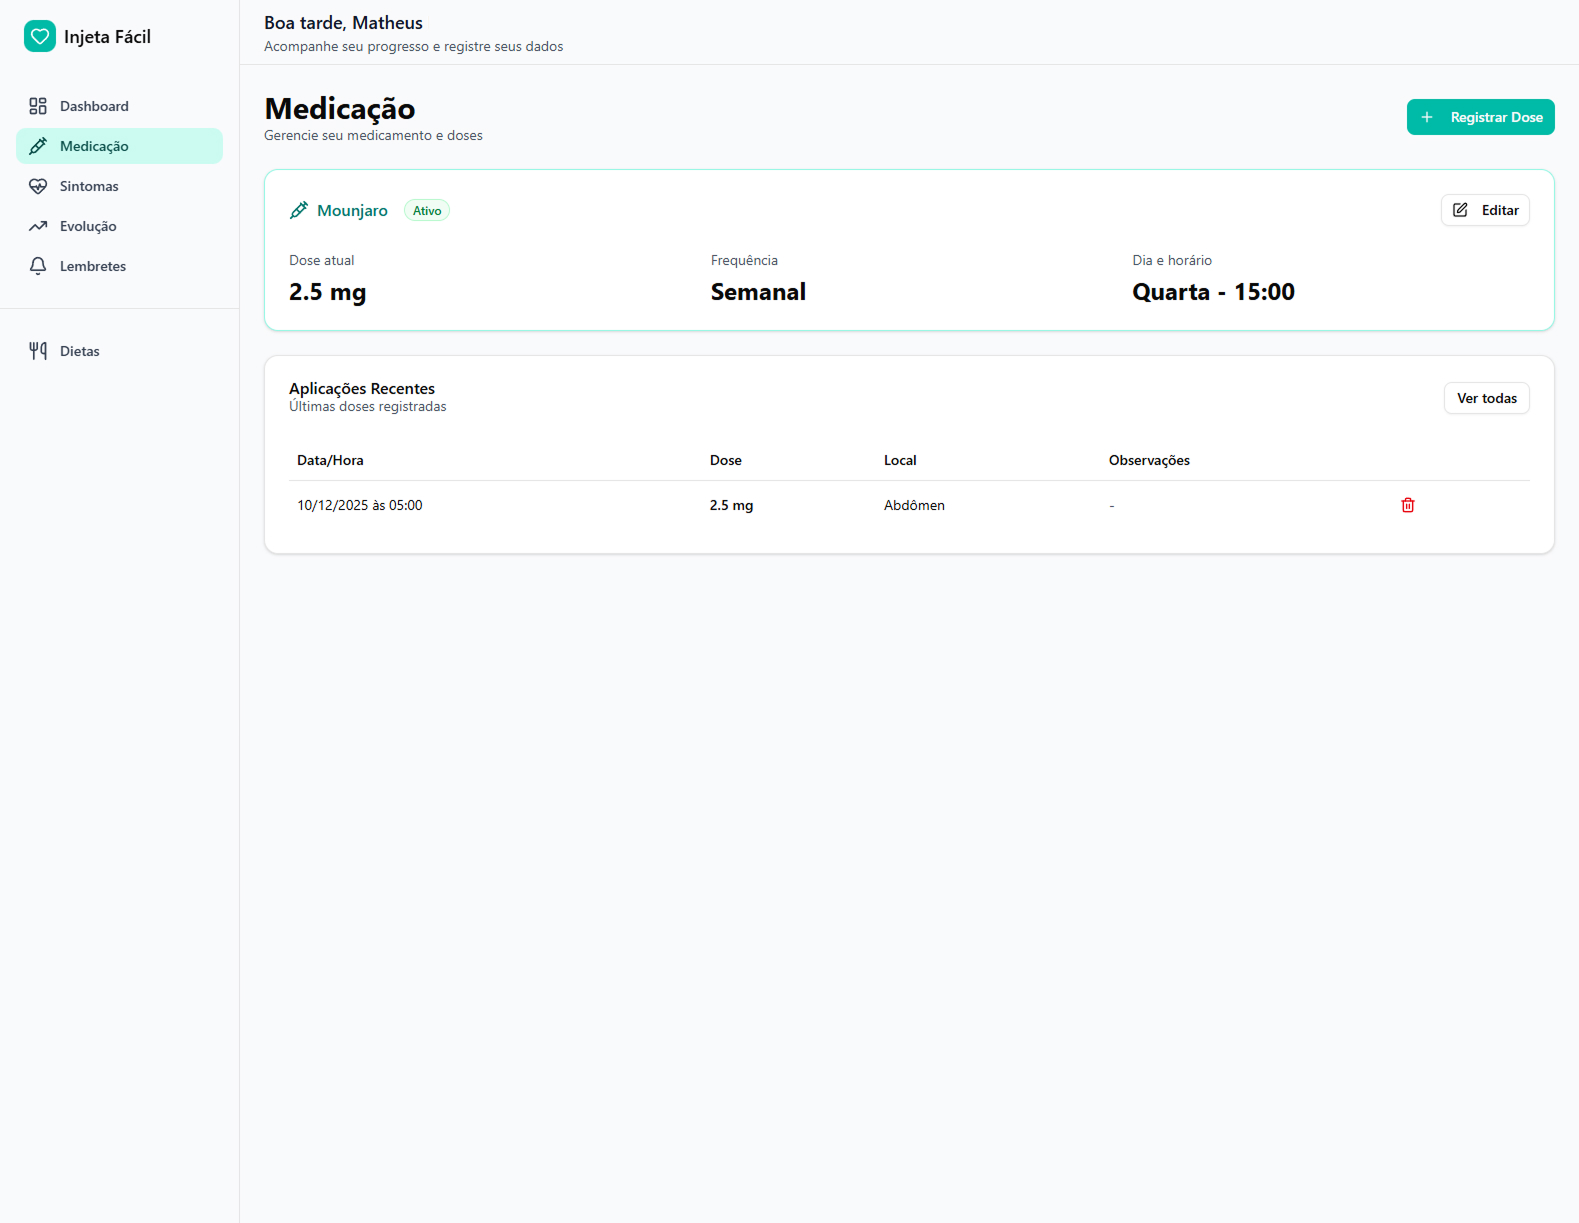
Task: Select the syringe icon beside Medicação in sidebar
Action: (x=38, y=146)
